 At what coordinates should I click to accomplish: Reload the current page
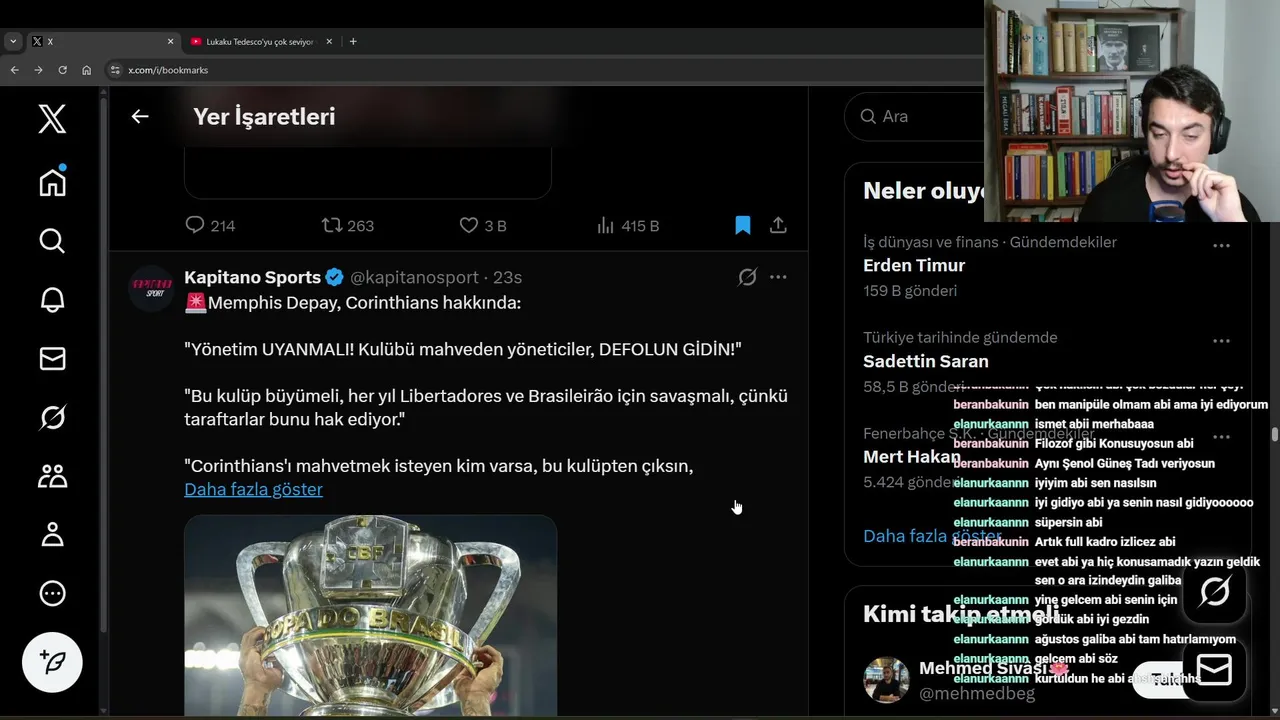pyautogui.click(x=62, y=70)
